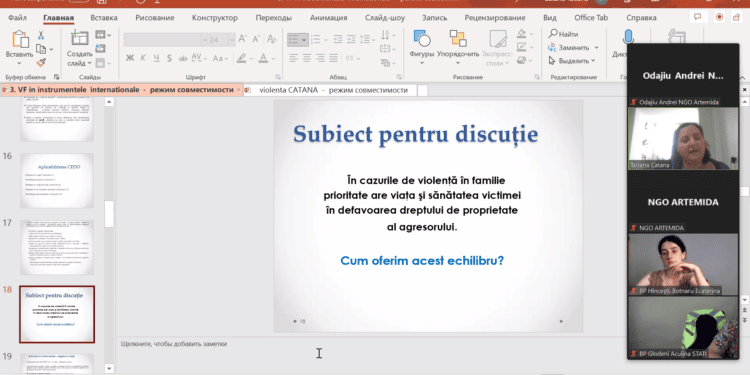Click BP Hincești Botnaru Ecaterina video tile
The width and height of the screenshot is (750, 375).
pos(683,265)
